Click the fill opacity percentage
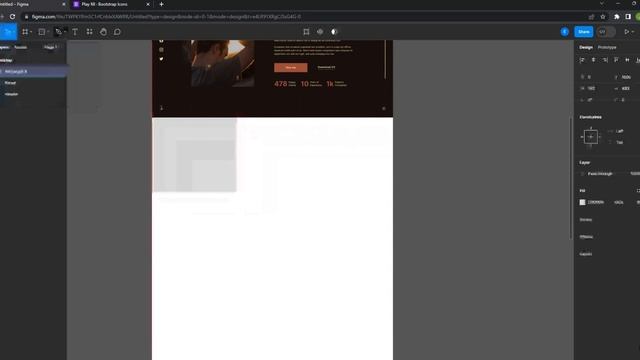This screenshot has height=360, width=640. click(x=619, y=202)
